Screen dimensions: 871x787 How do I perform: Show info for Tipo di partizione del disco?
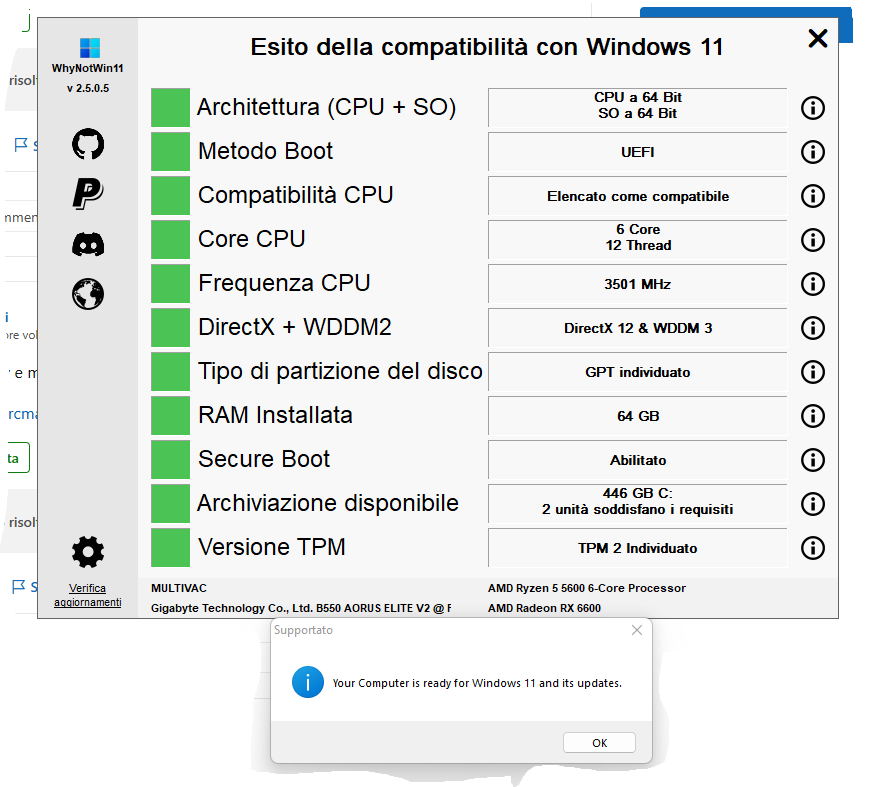pyautogui.click(x=813, y=372)
